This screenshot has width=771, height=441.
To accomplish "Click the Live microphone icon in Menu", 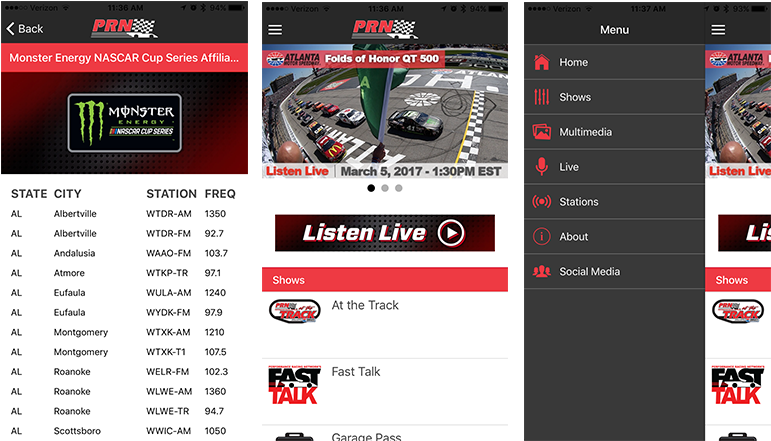I will (x=541, y=167).
